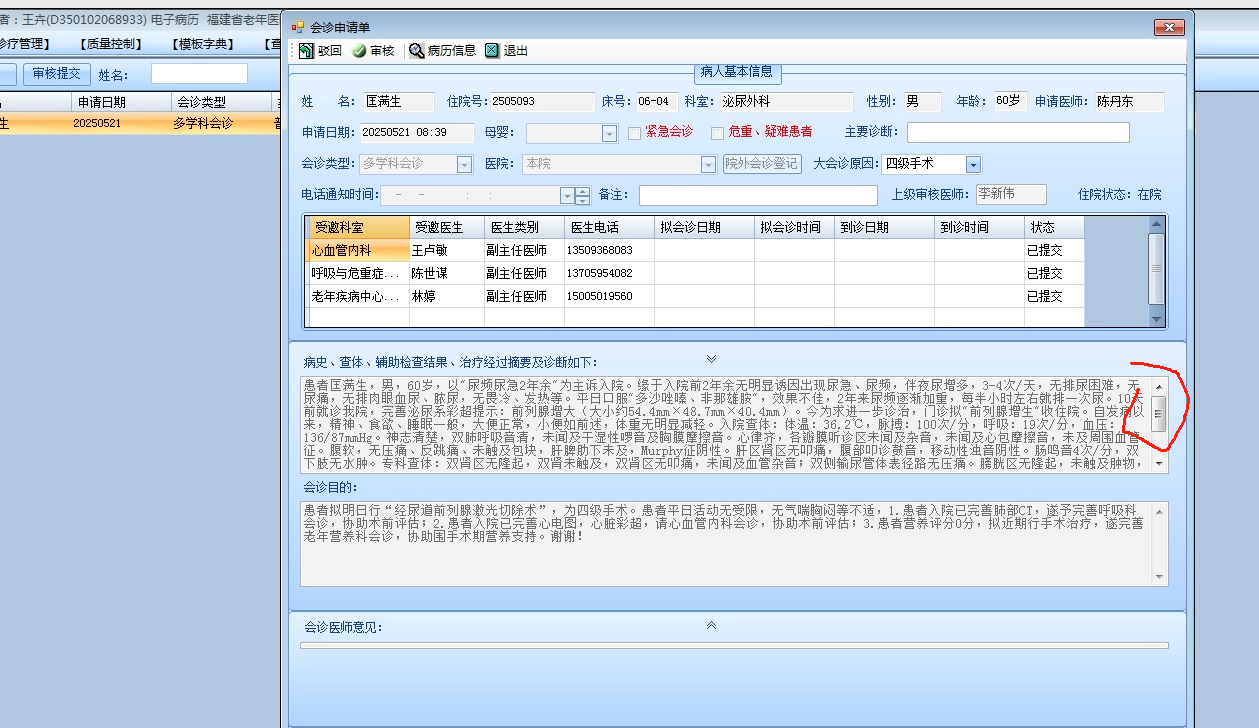Click the 医生电话 column header

click(x=609, y=227)
